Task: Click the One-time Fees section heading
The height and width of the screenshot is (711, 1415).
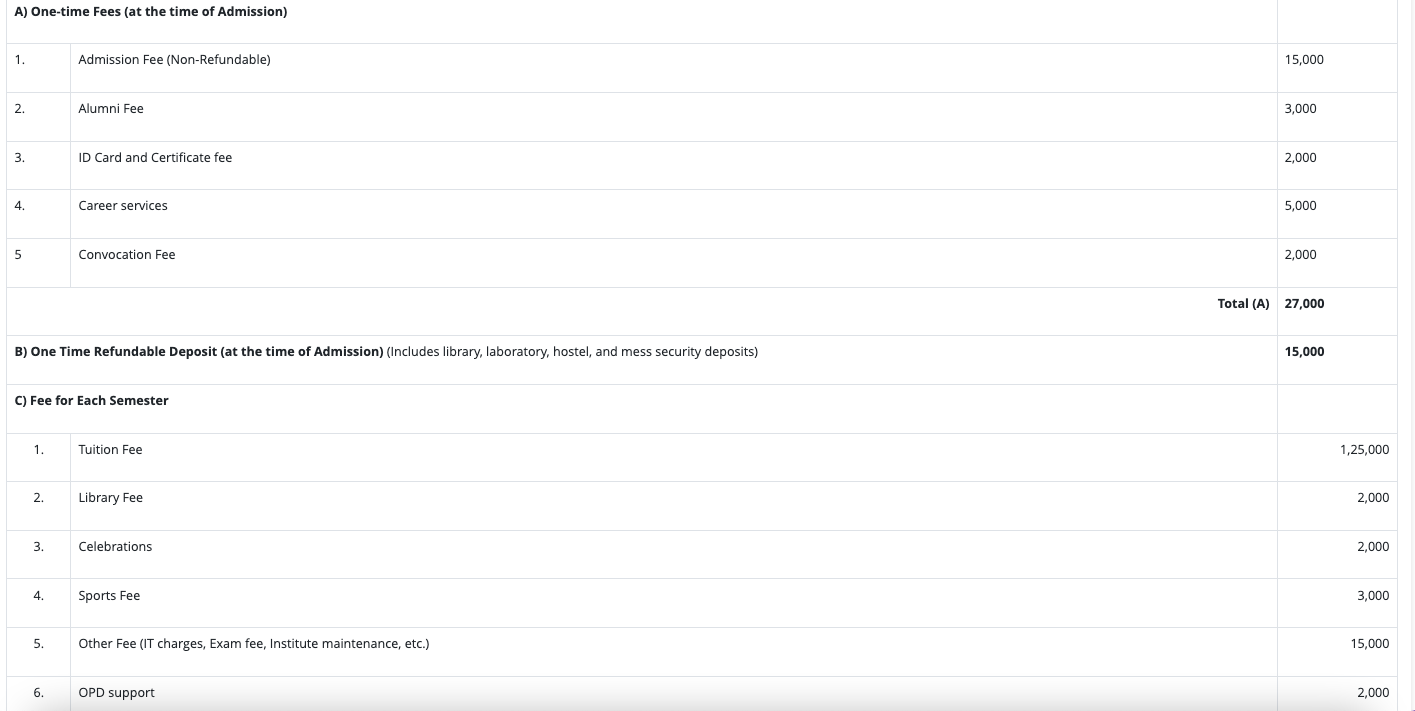Action: pos(151,12)
